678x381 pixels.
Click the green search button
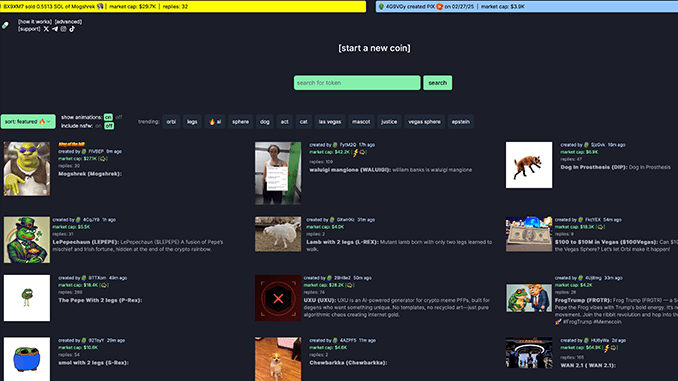438,83
